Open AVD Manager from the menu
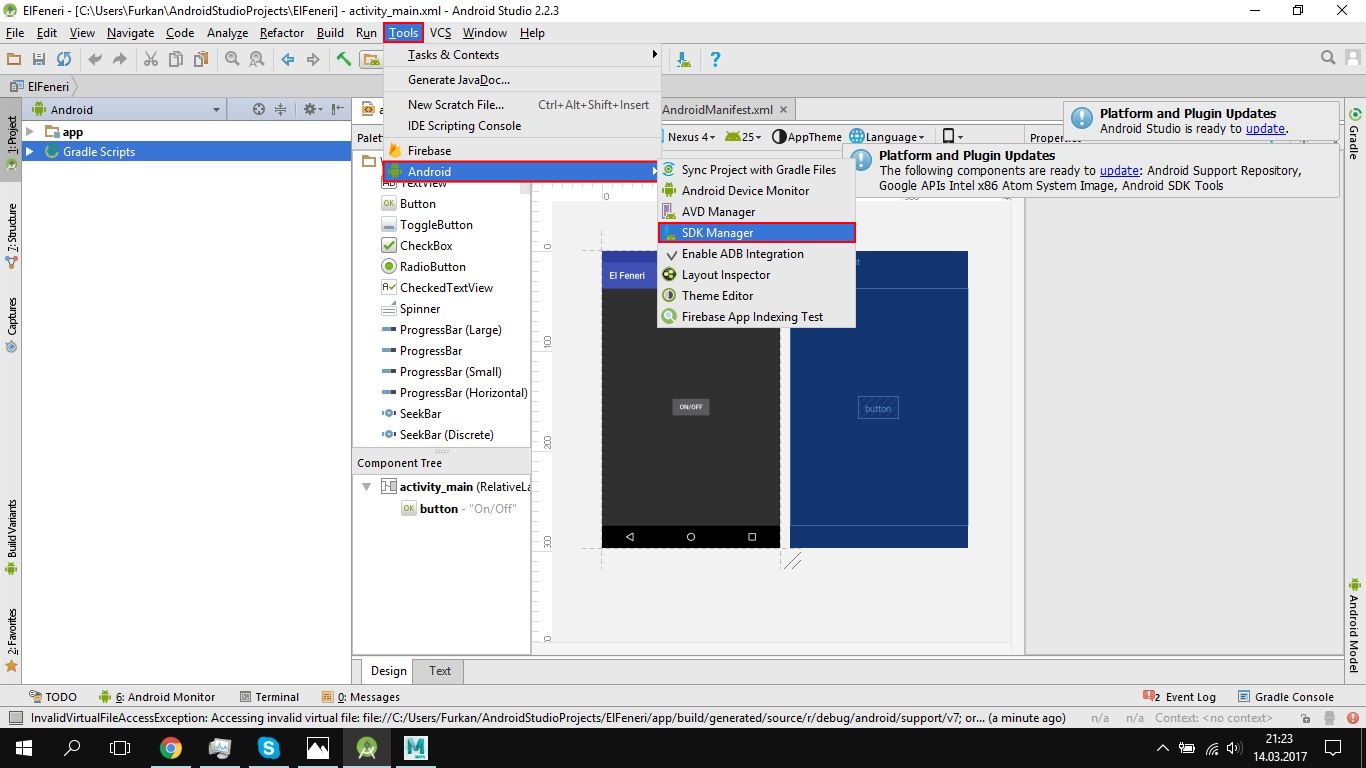 [x=756, y=212]
